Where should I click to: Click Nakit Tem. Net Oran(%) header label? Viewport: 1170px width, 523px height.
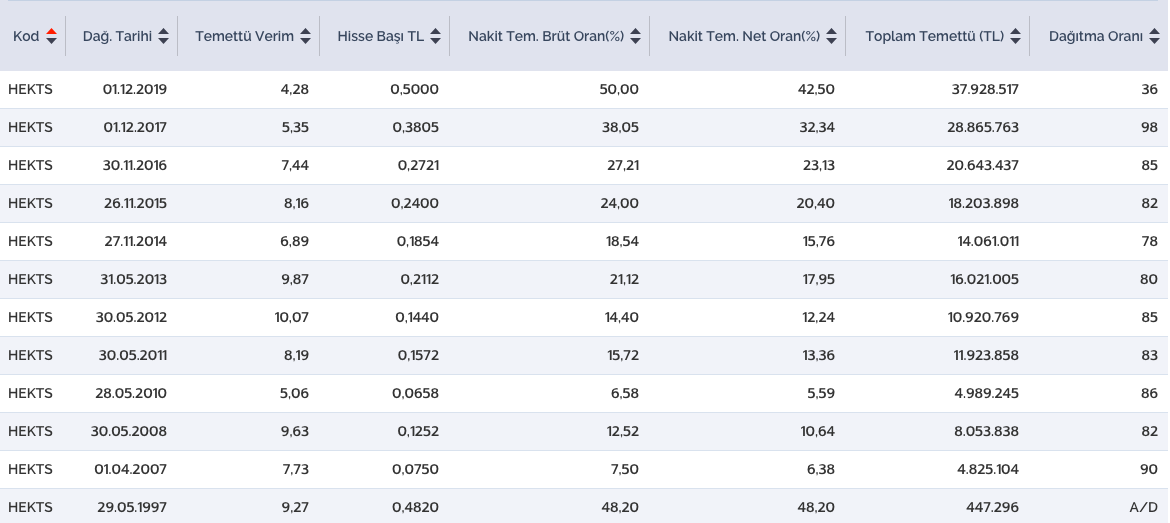744,36
